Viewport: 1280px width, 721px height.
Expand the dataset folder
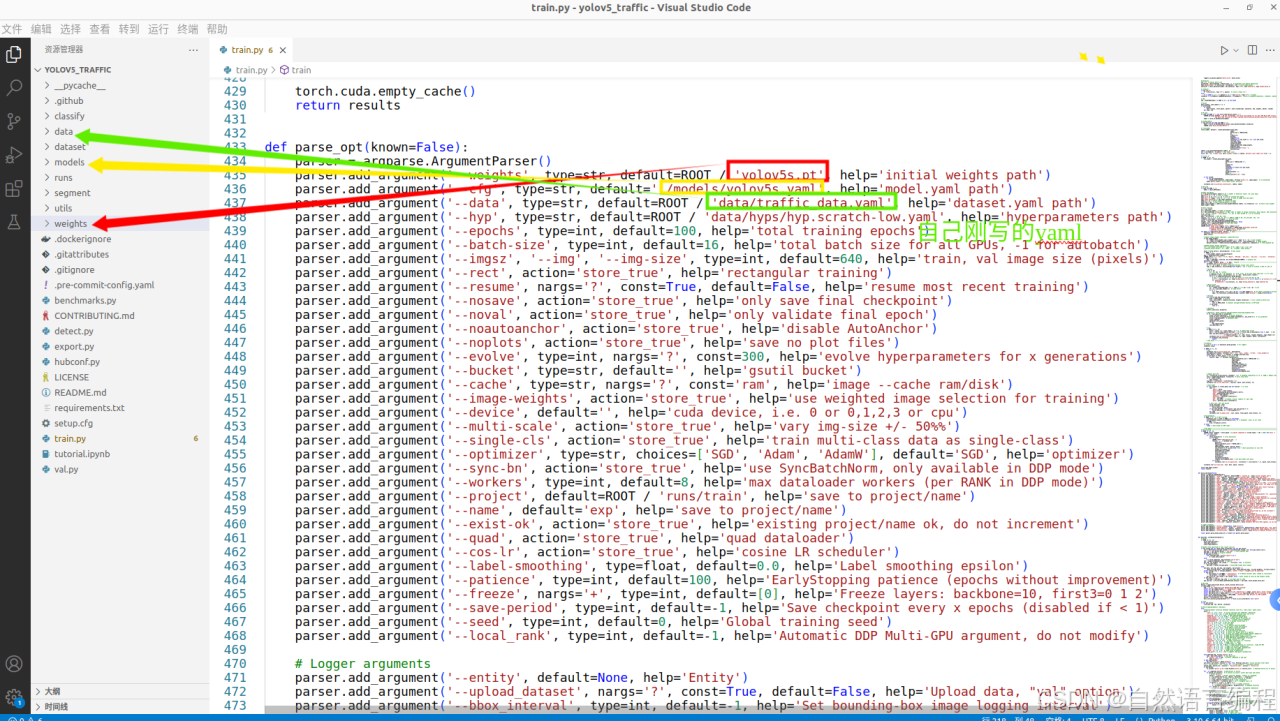click(x=120, y=147)
